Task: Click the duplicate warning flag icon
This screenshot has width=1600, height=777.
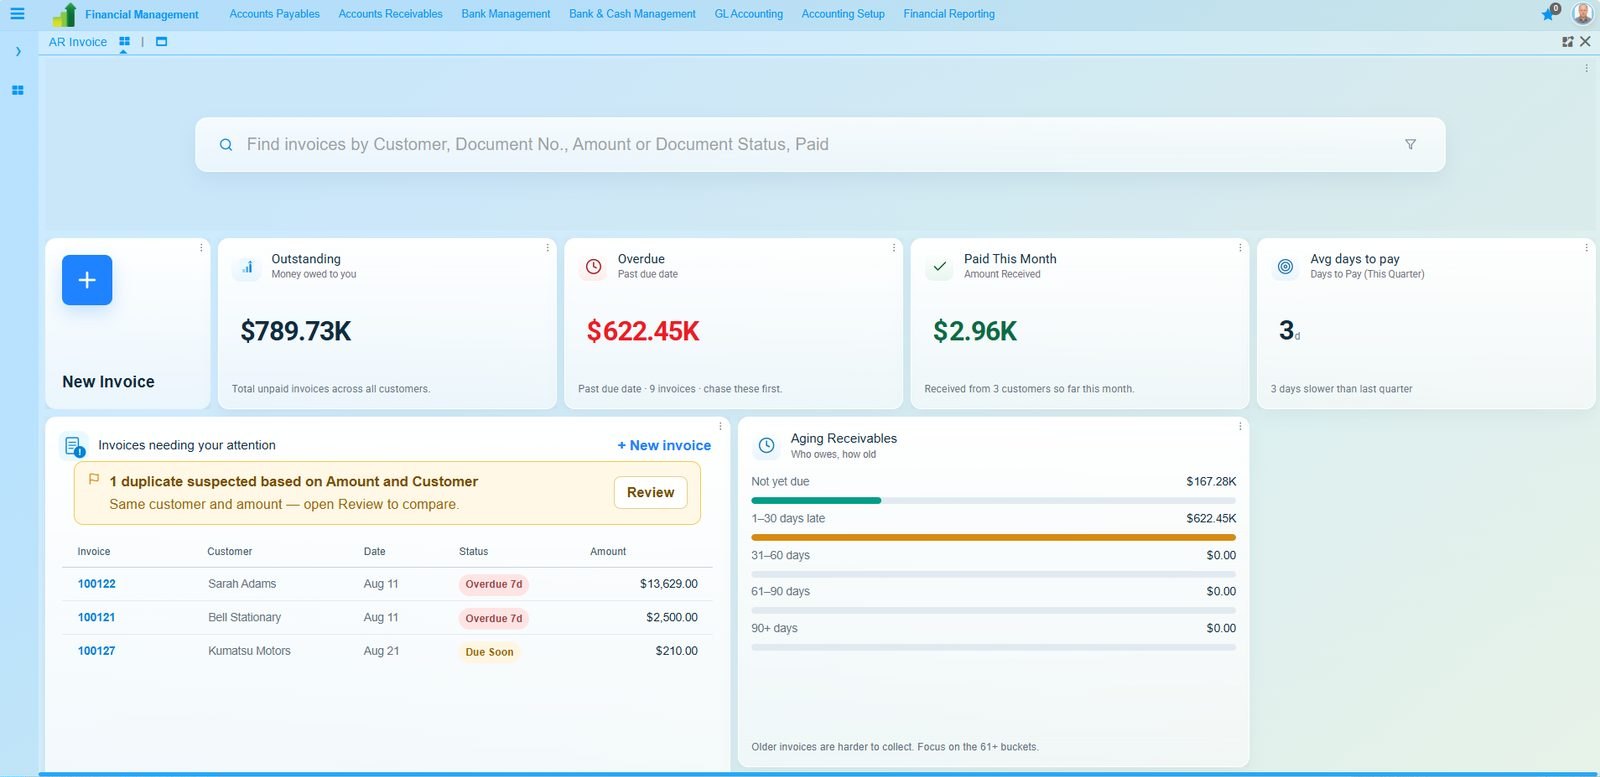Action: pos(94,479)
